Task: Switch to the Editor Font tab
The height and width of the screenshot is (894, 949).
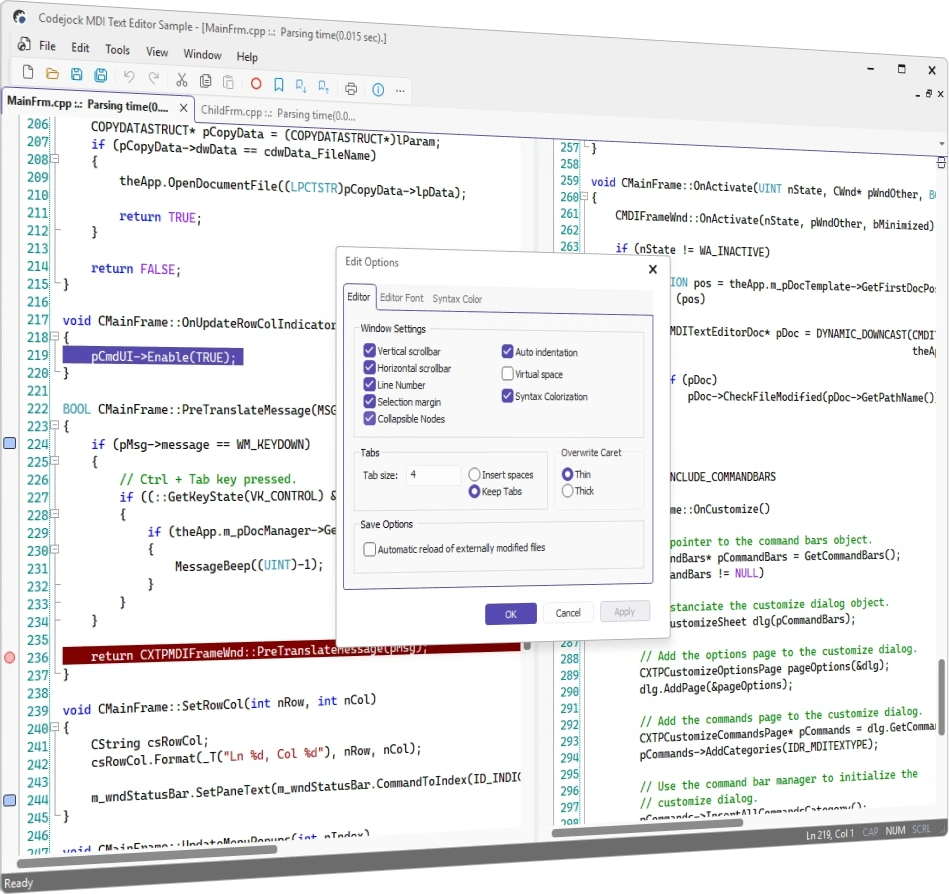Action: point(402,298)
